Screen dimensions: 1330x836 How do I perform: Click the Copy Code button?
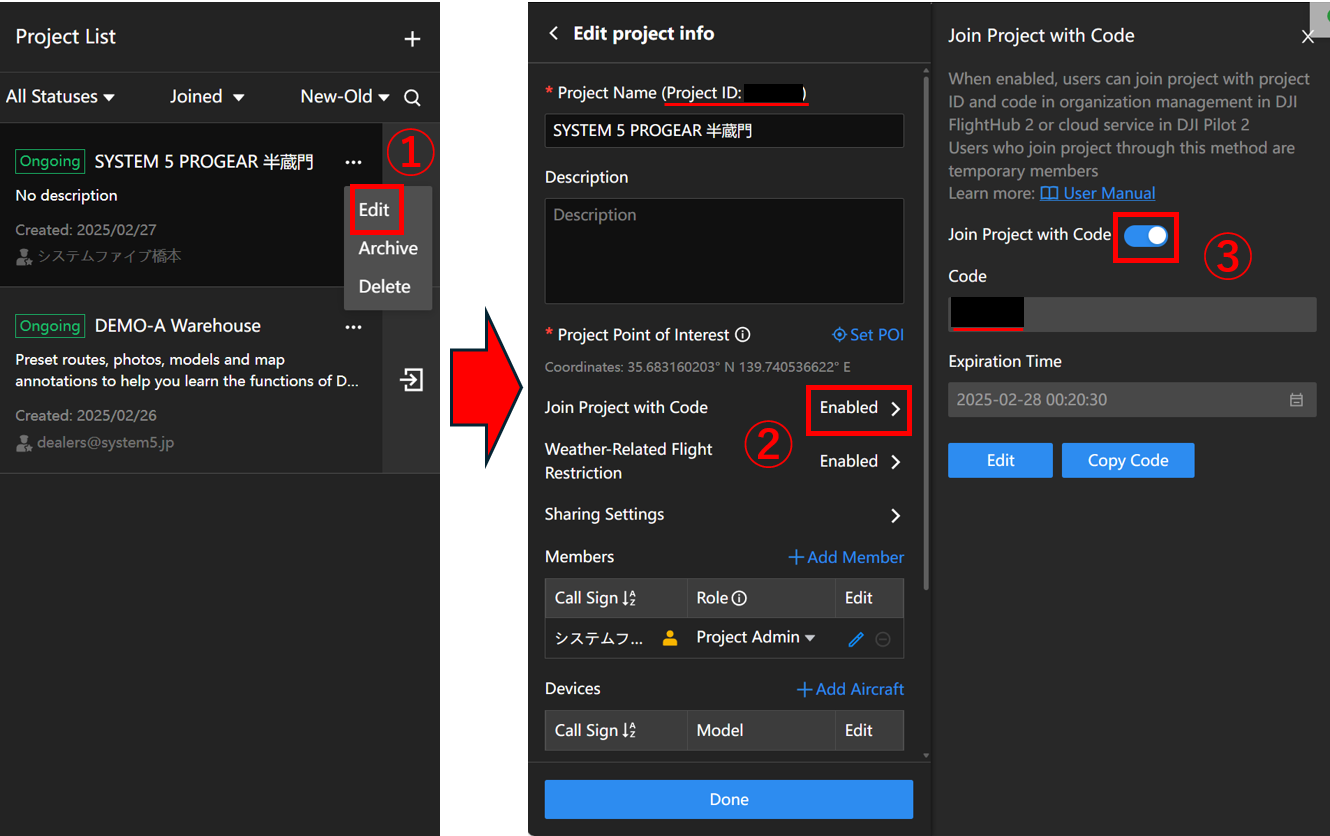click(1128, 460)
